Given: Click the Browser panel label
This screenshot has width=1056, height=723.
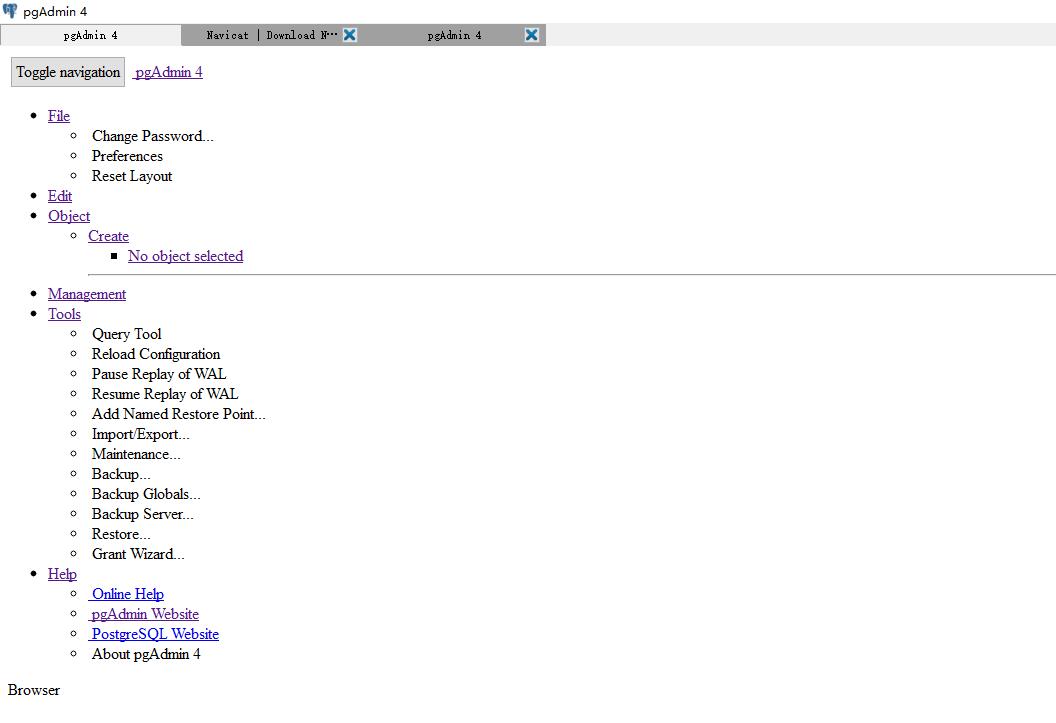Looking at the screenshot, I should (x=34, y=691).
